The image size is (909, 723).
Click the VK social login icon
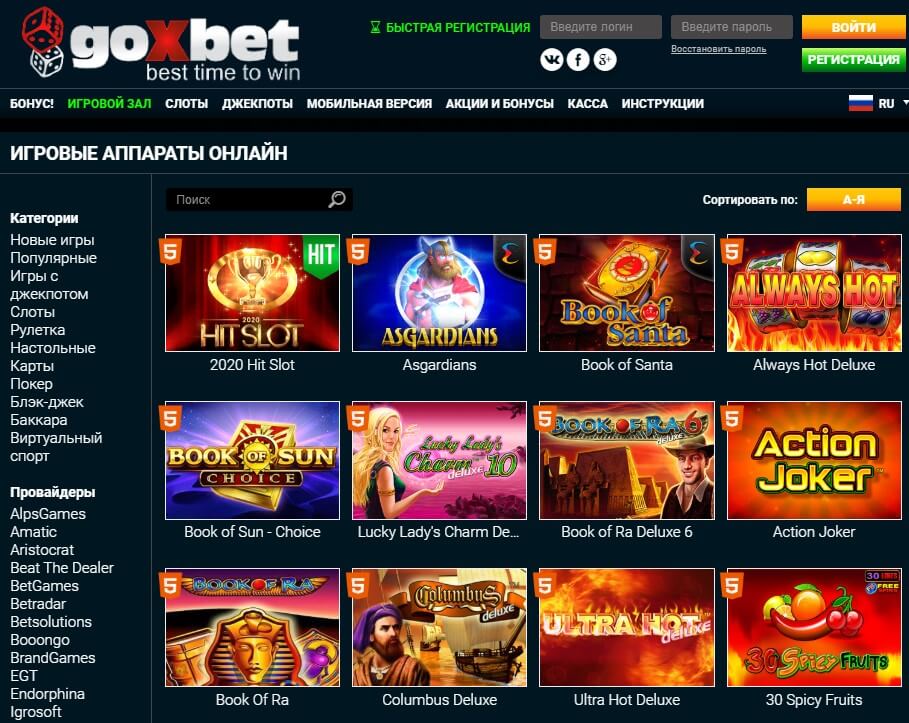[551, 60]
